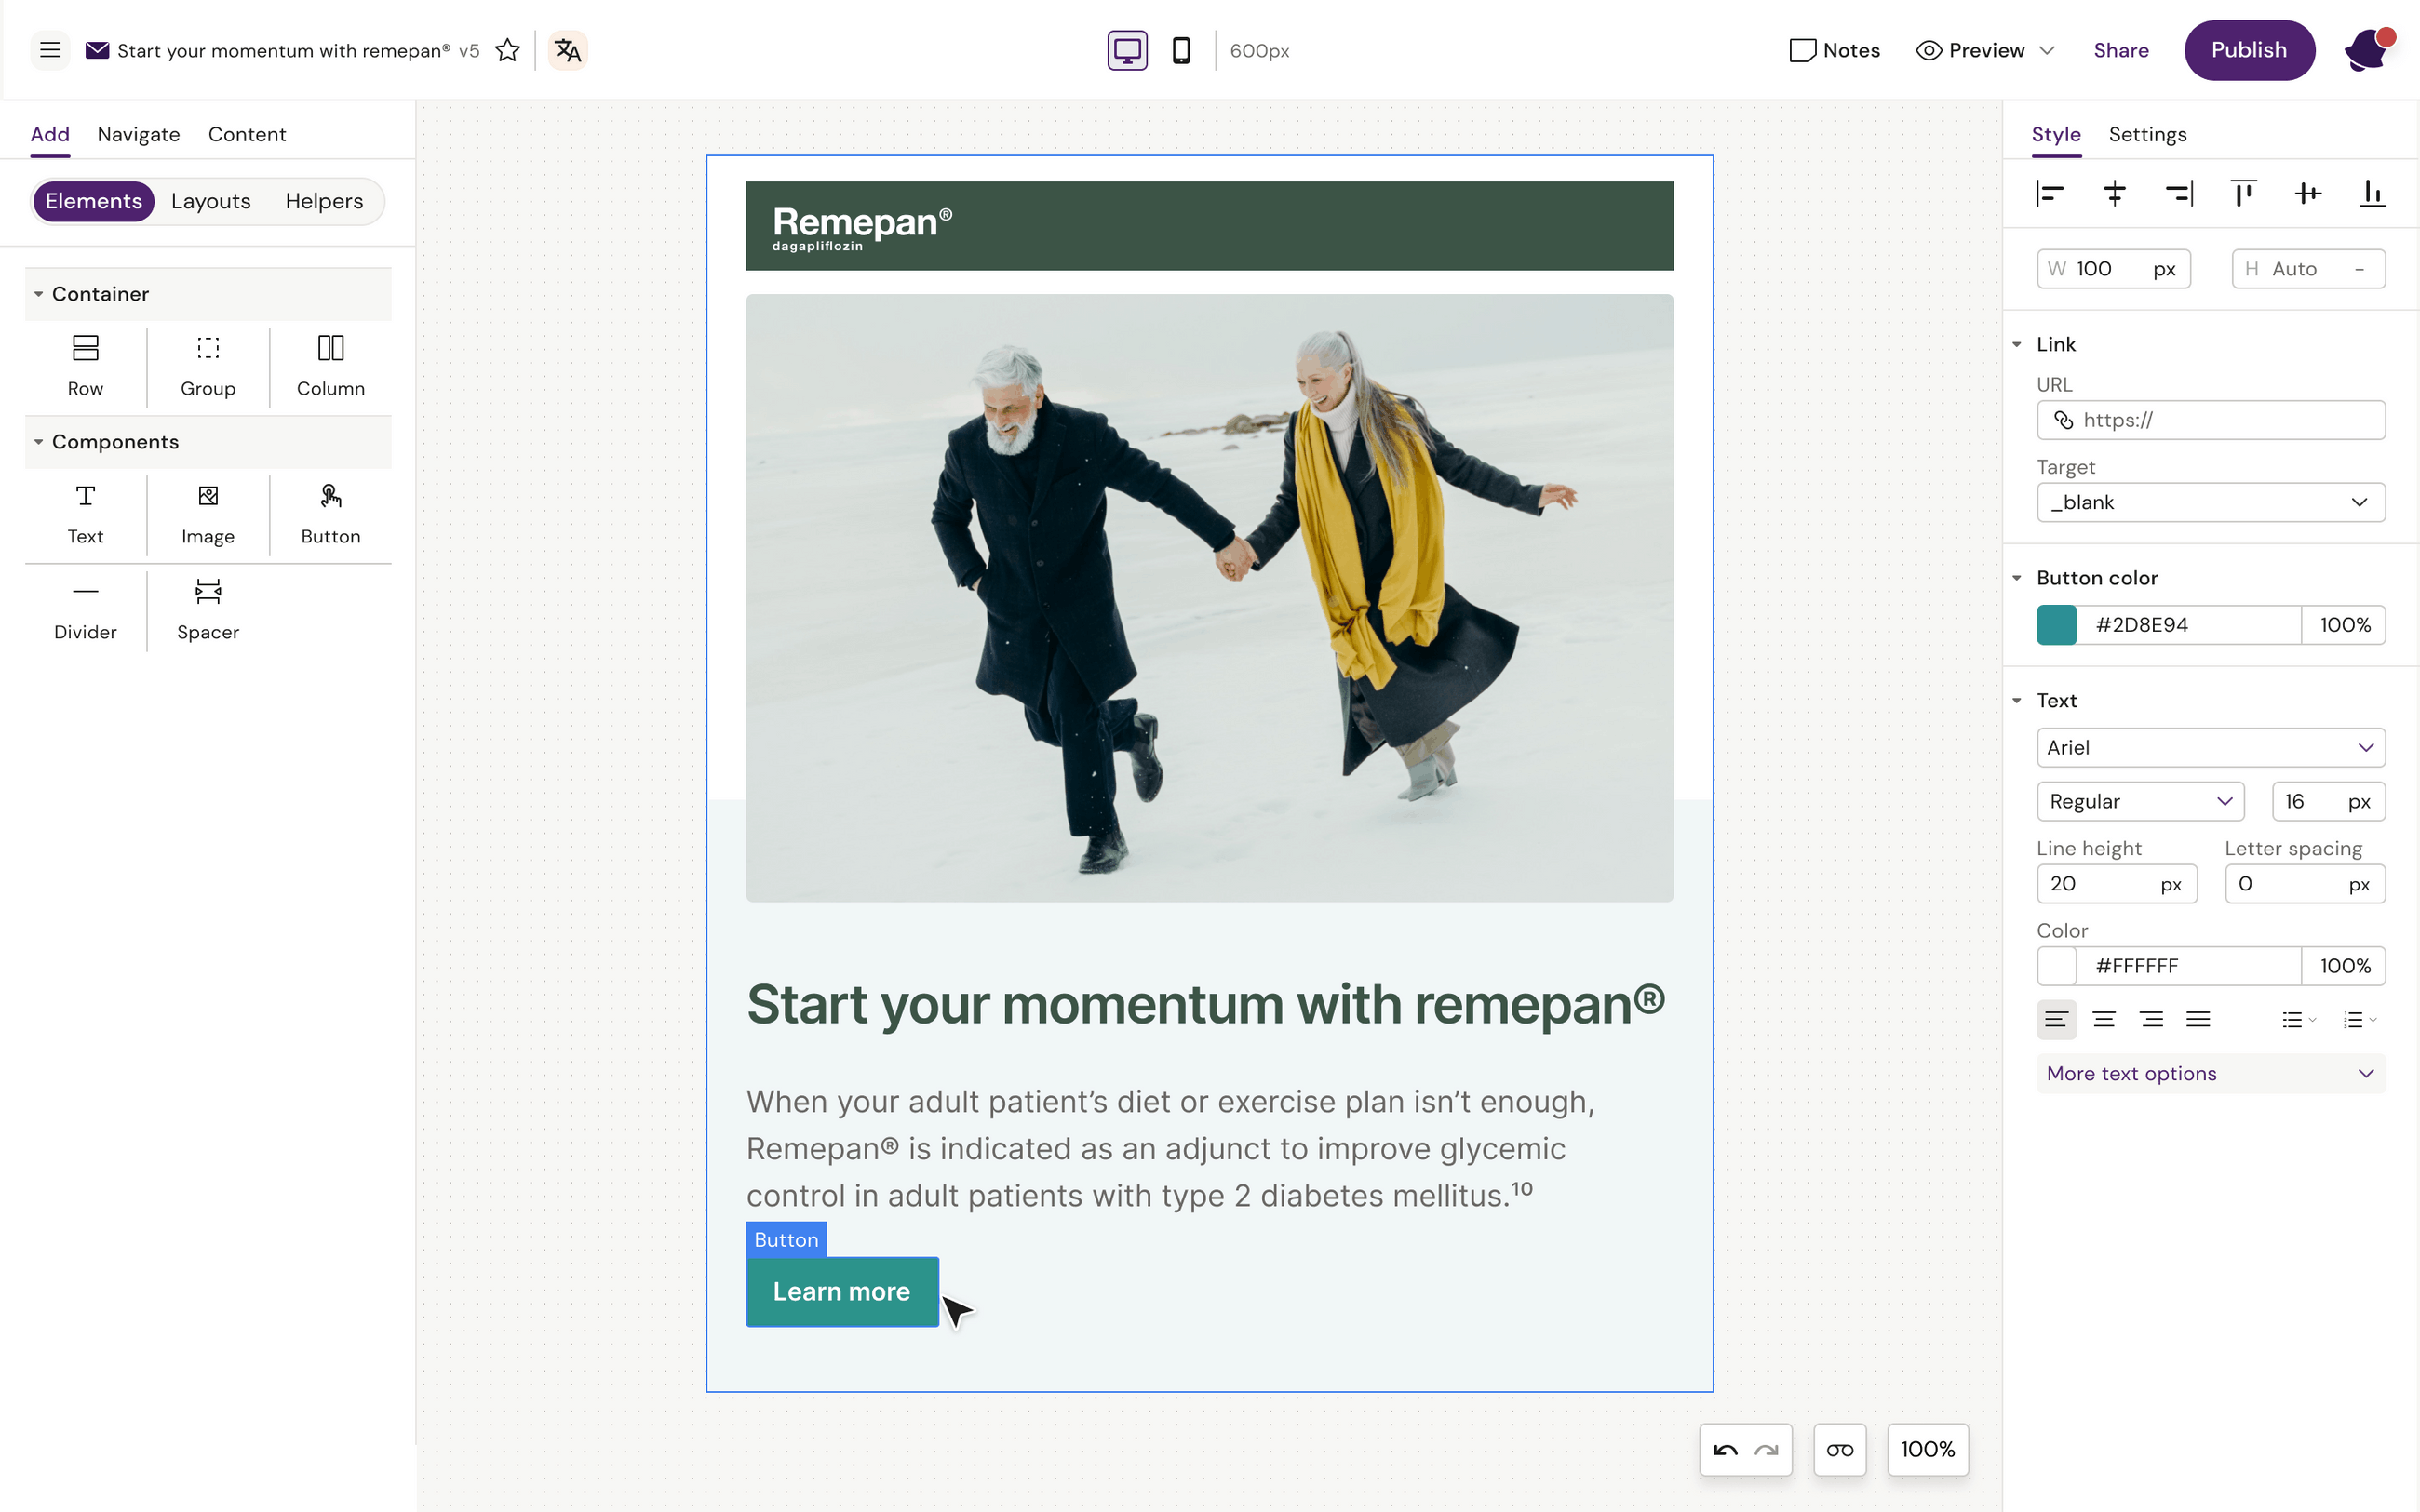Align element to the right

2179,193
